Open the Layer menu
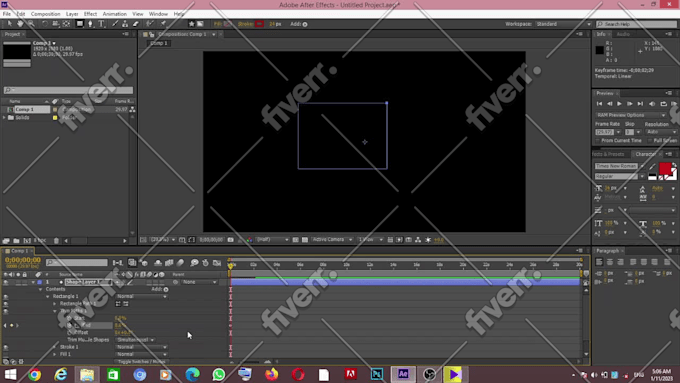 click(72, 14)
